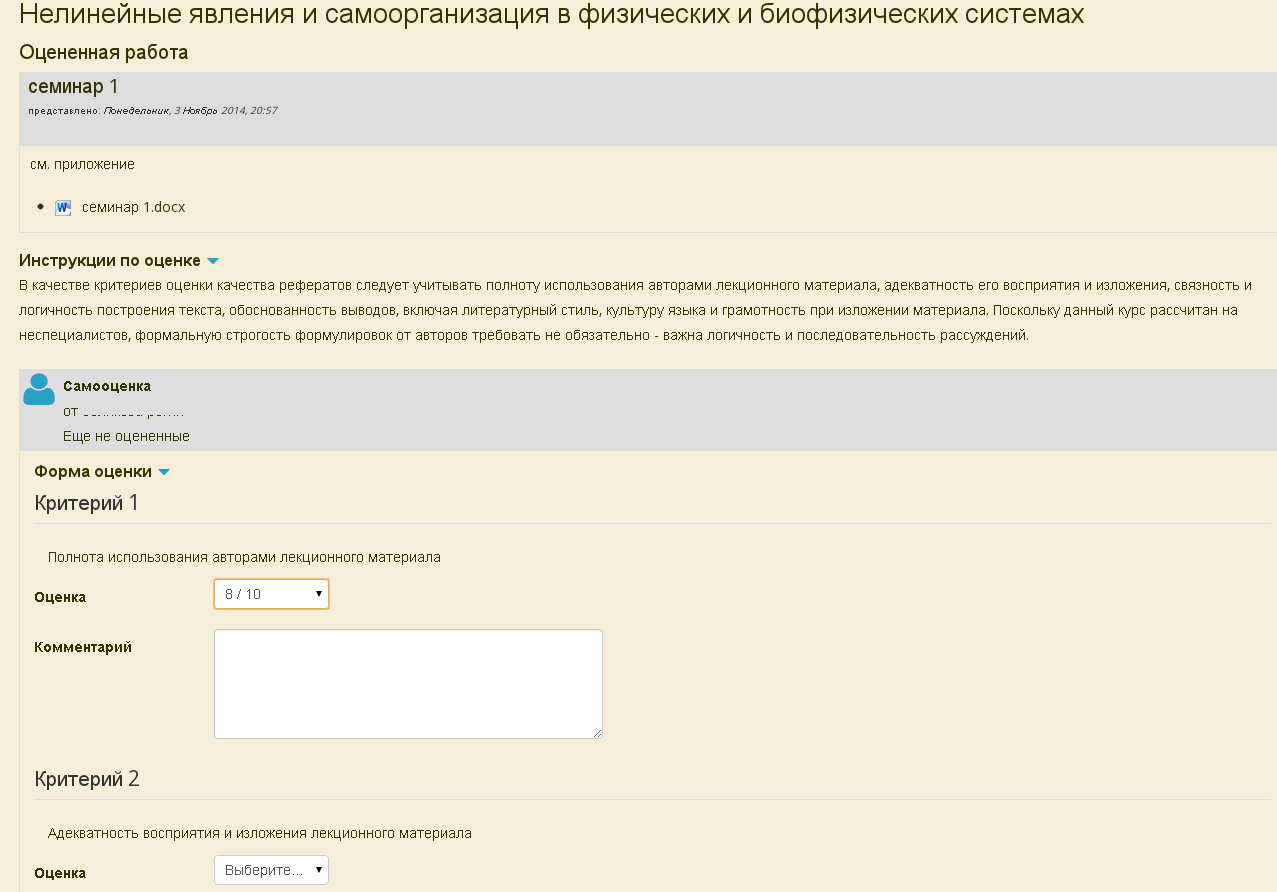Viewport: 1277px width, 892px height.
Task: Click the comment box resize handle
Action: [x=597, y=733]
